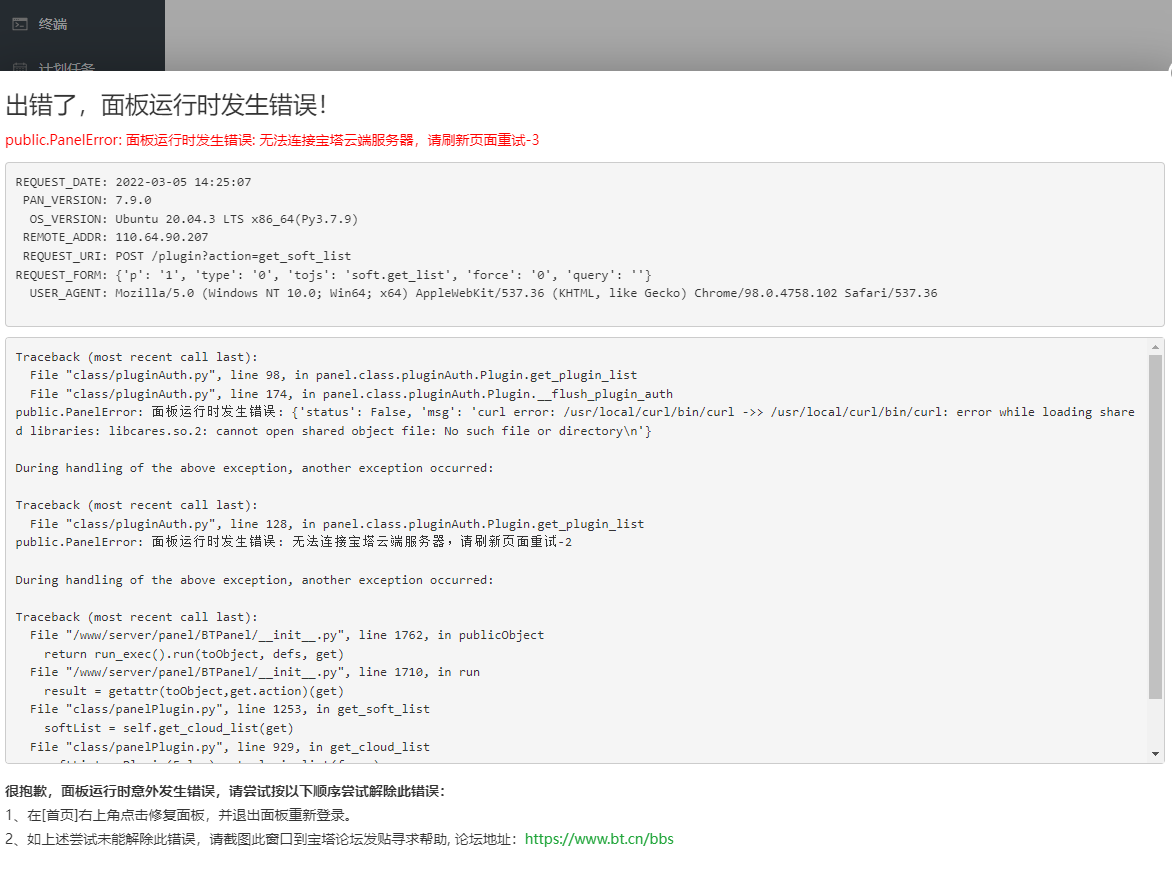This screenshot has width=1172, height=876.
Task: Click the terminal icon beside 终端
Action: (x=20, y=24)
